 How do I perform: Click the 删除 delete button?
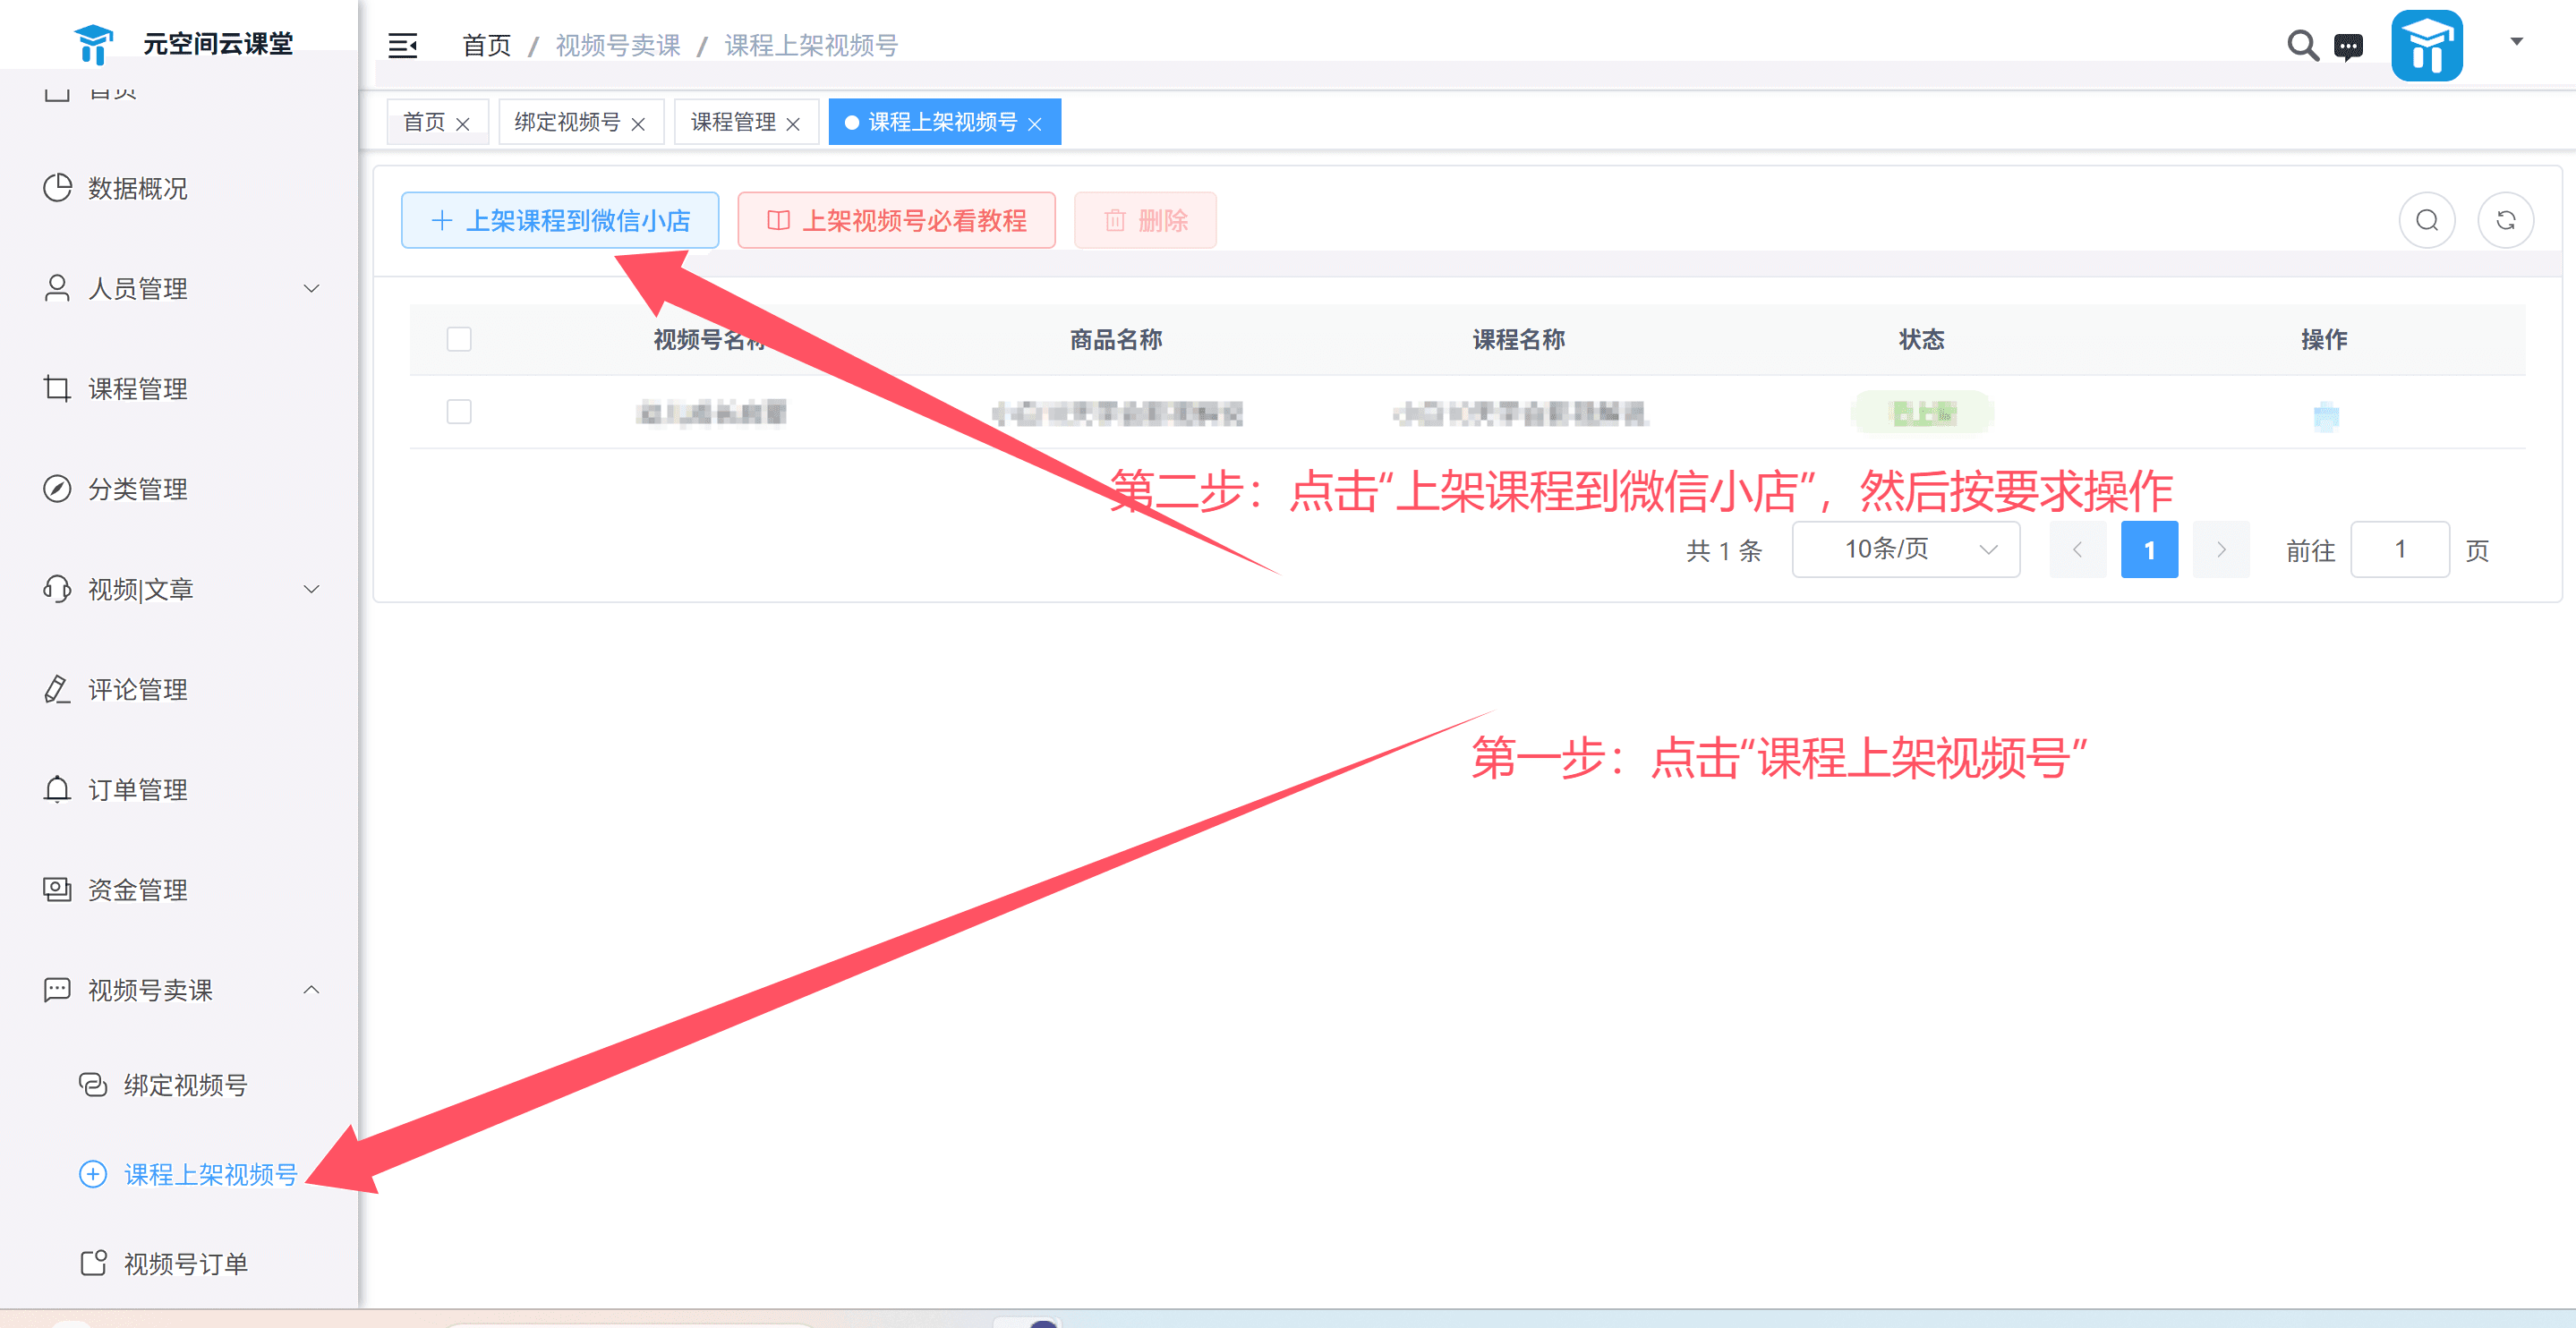tap(1145, 220)
